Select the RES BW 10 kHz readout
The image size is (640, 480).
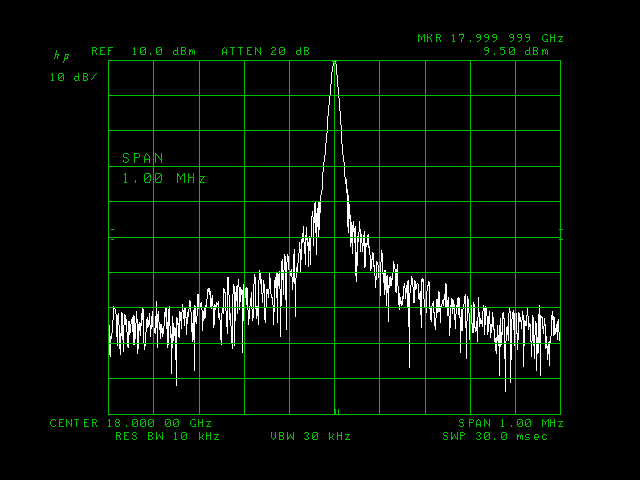coord(167,436)
